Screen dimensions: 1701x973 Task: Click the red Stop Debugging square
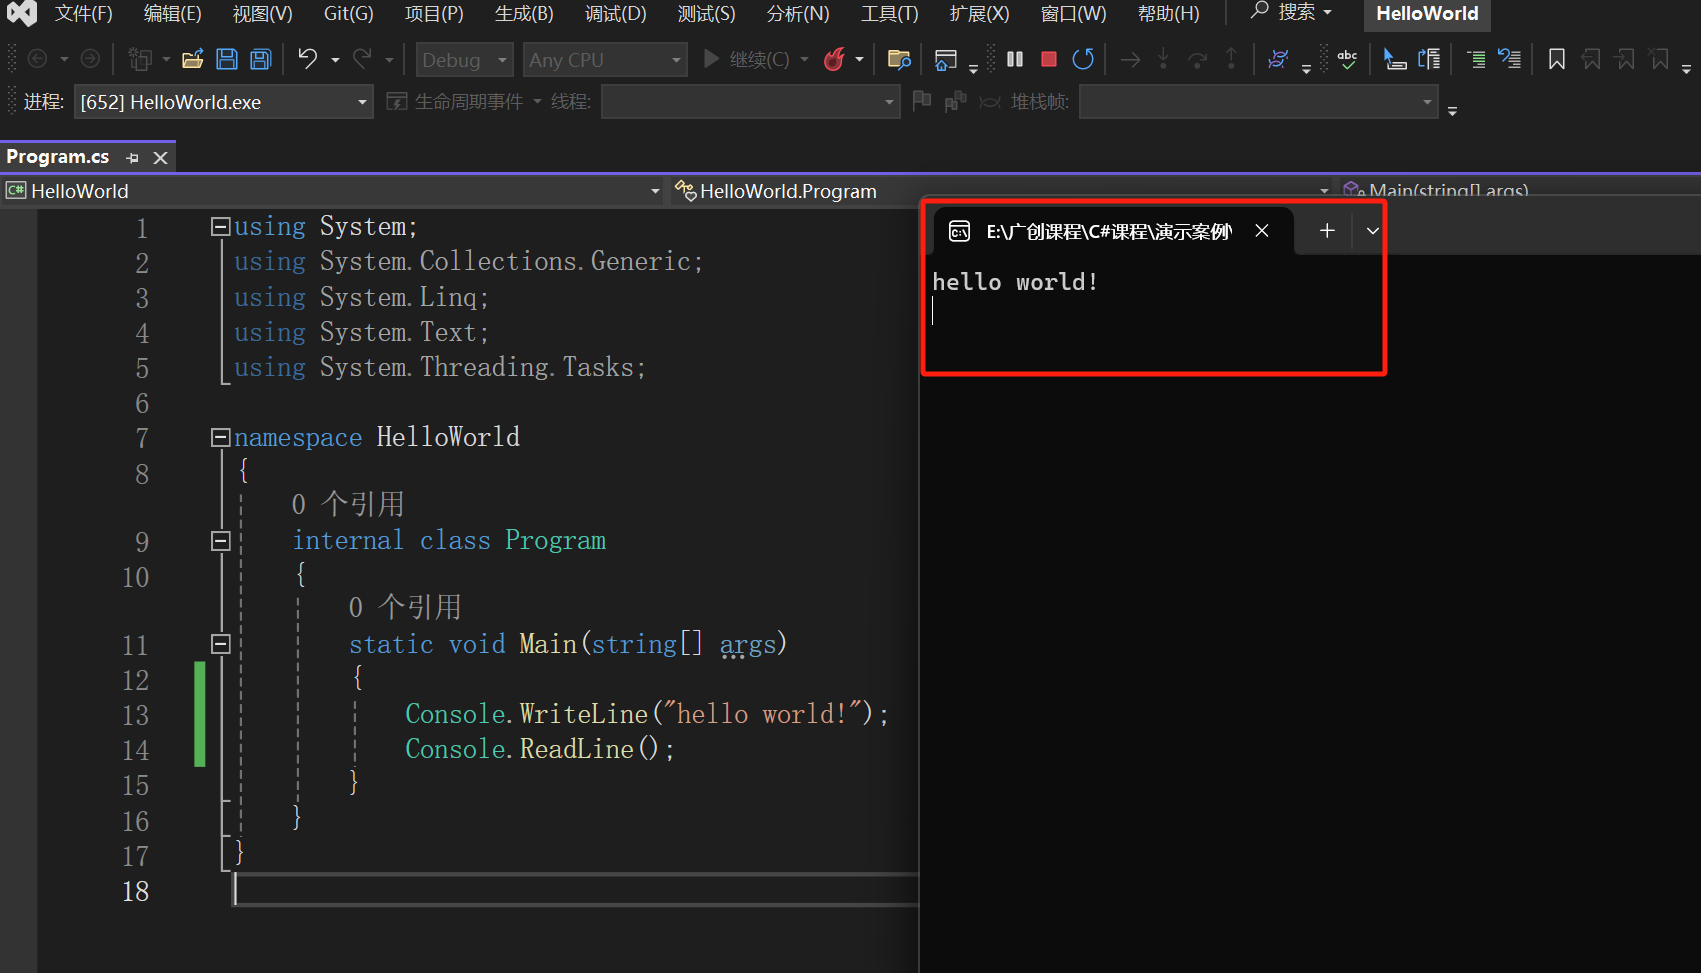pos(1048,60)
